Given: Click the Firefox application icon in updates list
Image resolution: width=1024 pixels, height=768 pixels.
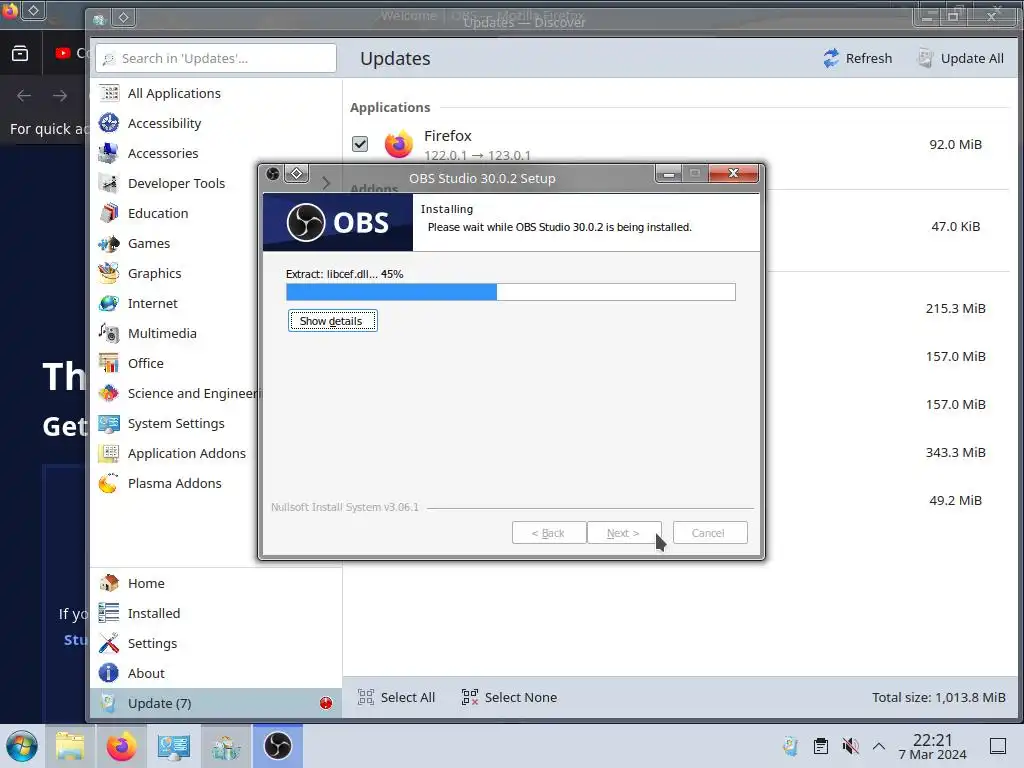Looking at the screenshot, I should (398, 144).
